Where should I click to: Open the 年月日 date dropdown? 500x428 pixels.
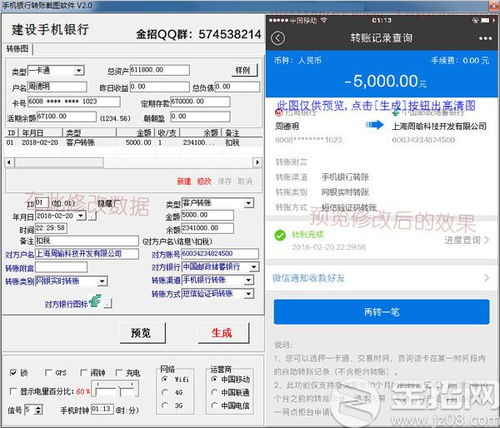point(81,216)
